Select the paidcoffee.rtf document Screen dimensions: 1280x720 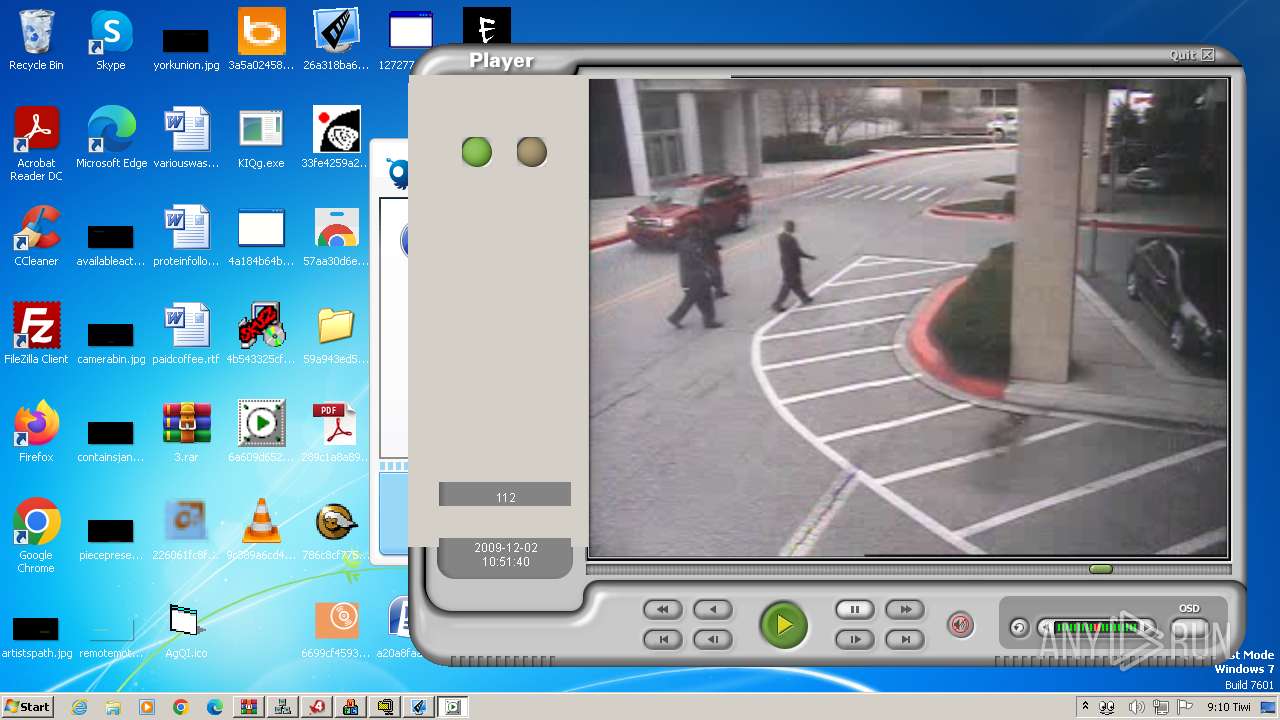click(x=186, y=334)
